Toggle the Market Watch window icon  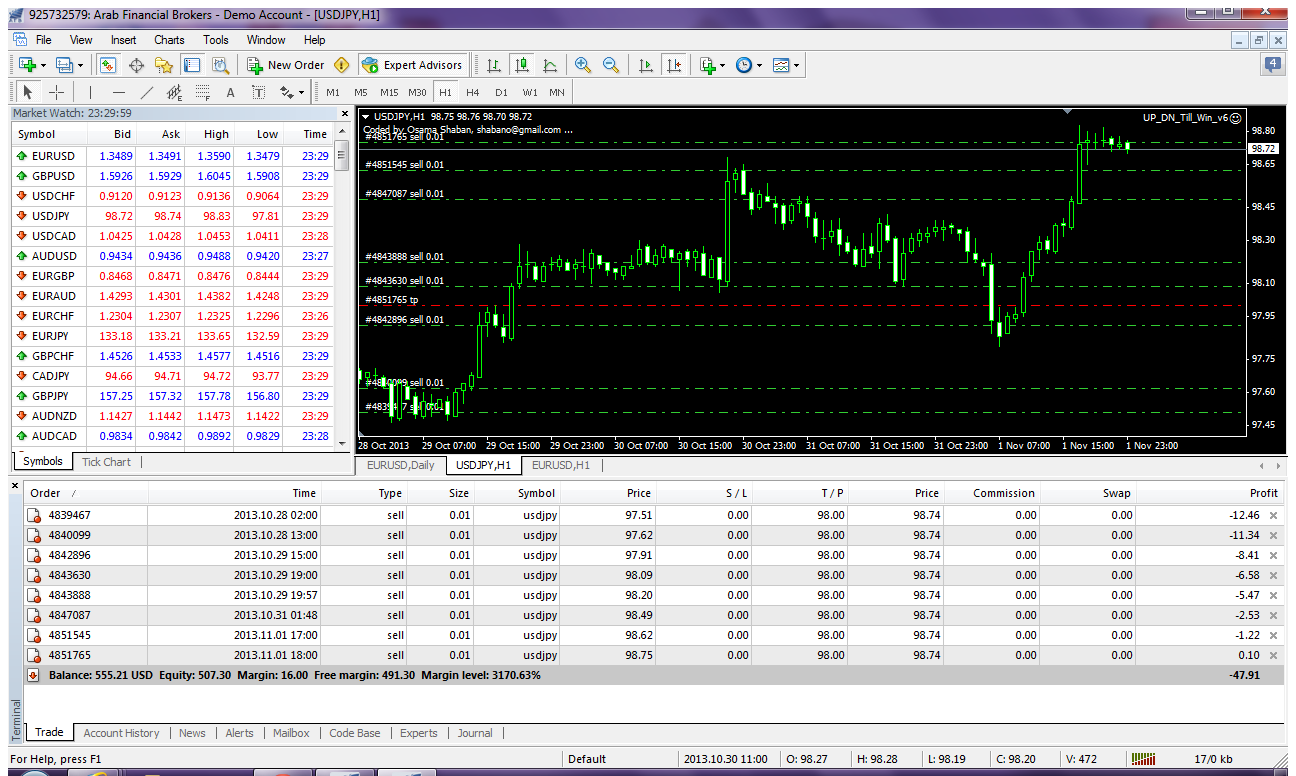pos(108,65)
